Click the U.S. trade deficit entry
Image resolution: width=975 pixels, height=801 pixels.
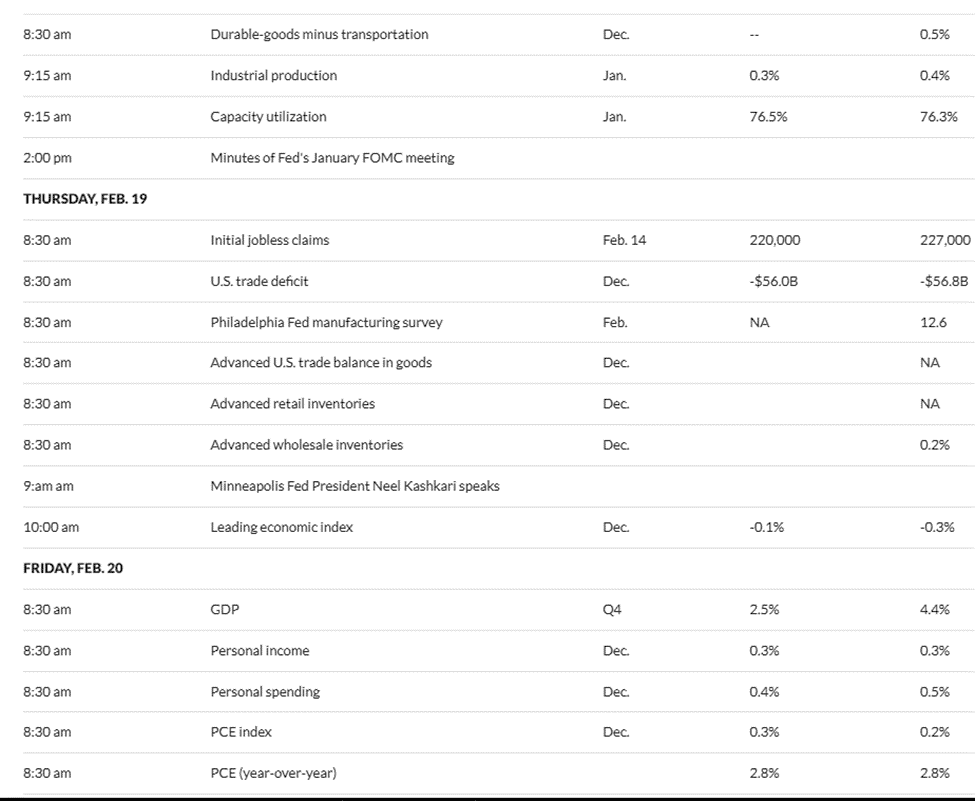click(259, 281)
